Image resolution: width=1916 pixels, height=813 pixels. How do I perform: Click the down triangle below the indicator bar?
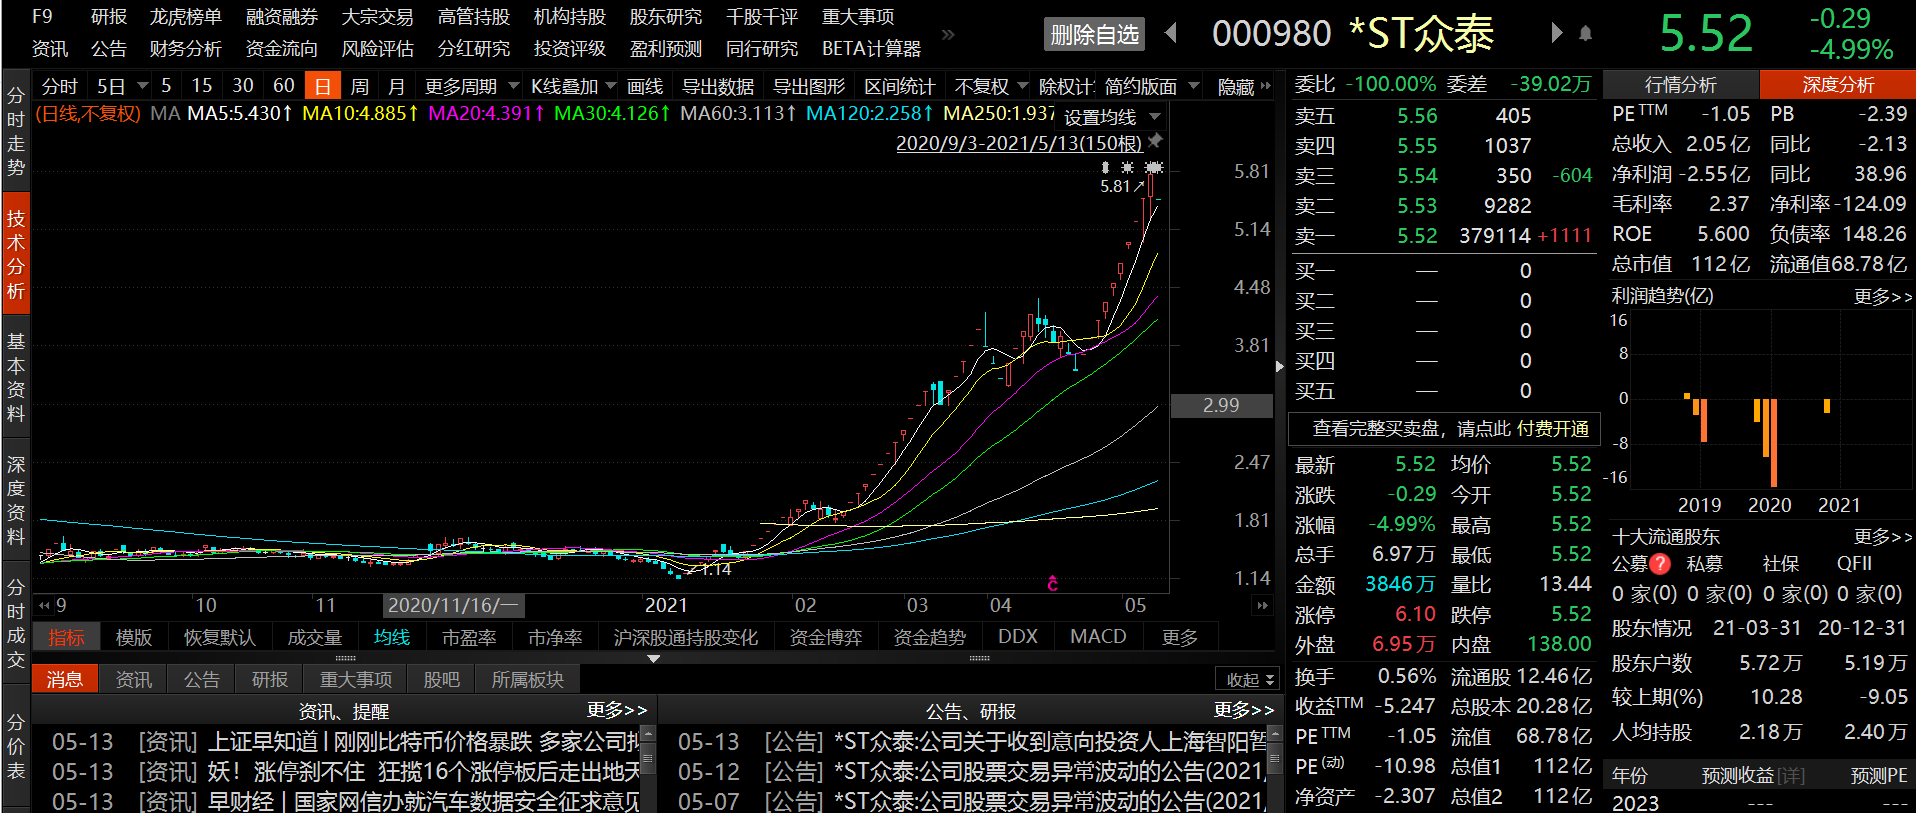(654, 659)
